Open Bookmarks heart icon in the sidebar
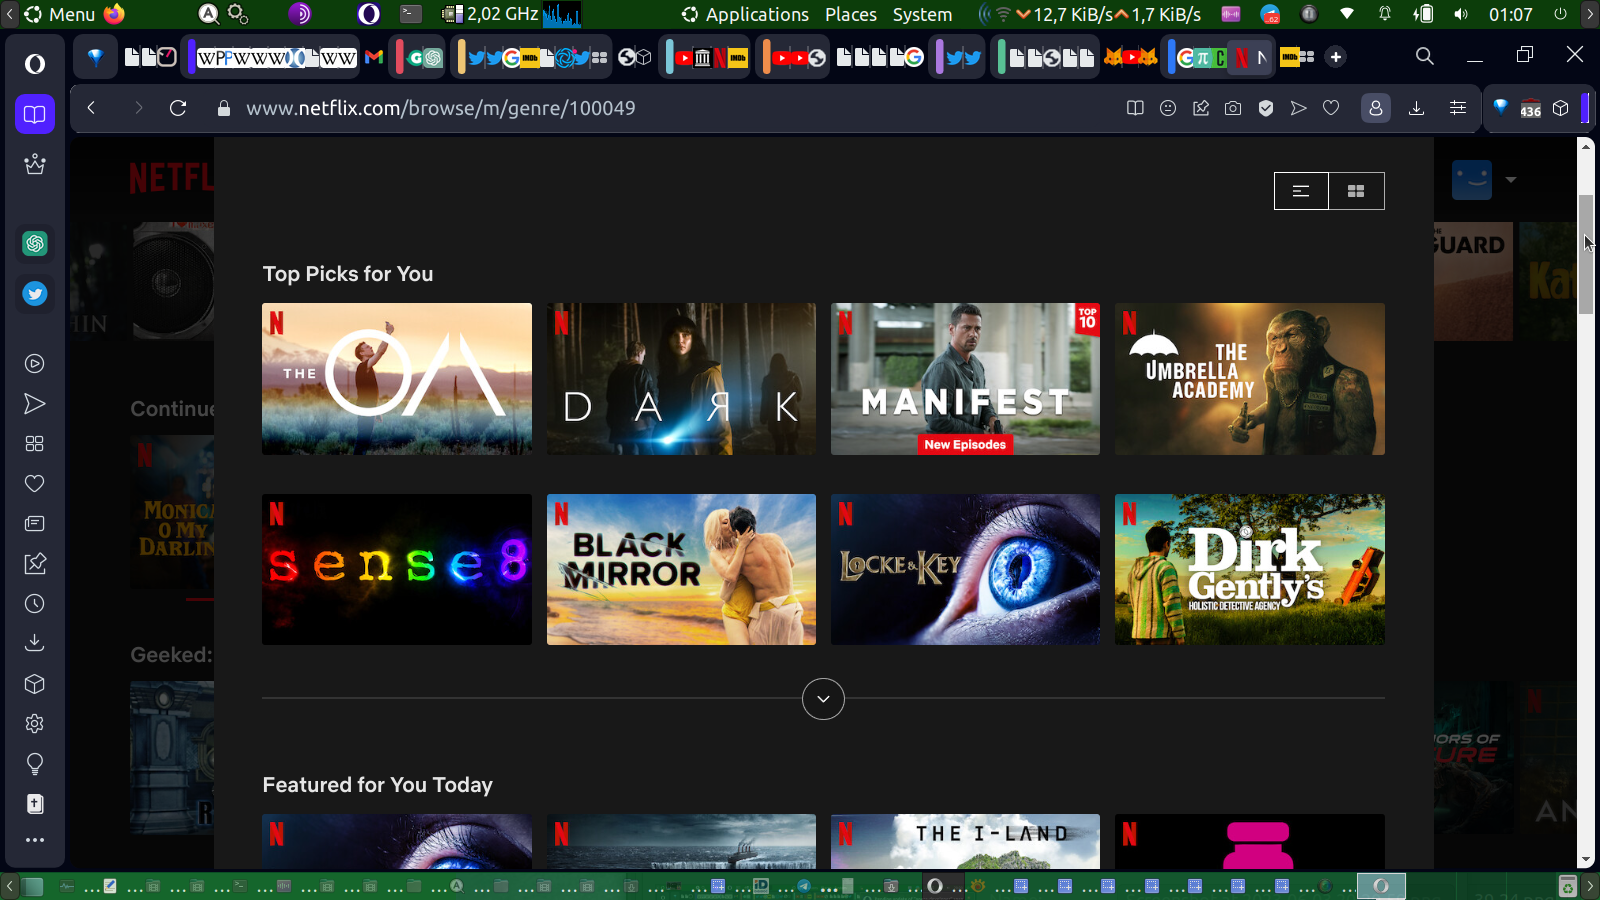Screen dimensions: 1600x900 [35, 484]
